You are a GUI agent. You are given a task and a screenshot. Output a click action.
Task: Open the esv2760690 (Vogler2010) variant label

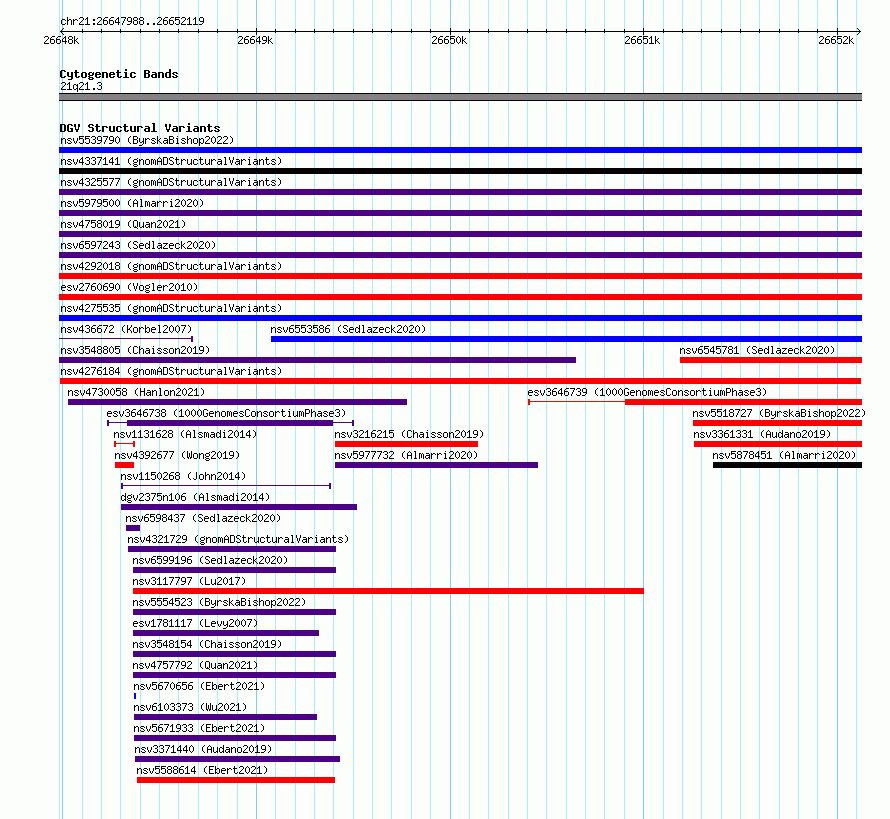click(129, 287)
